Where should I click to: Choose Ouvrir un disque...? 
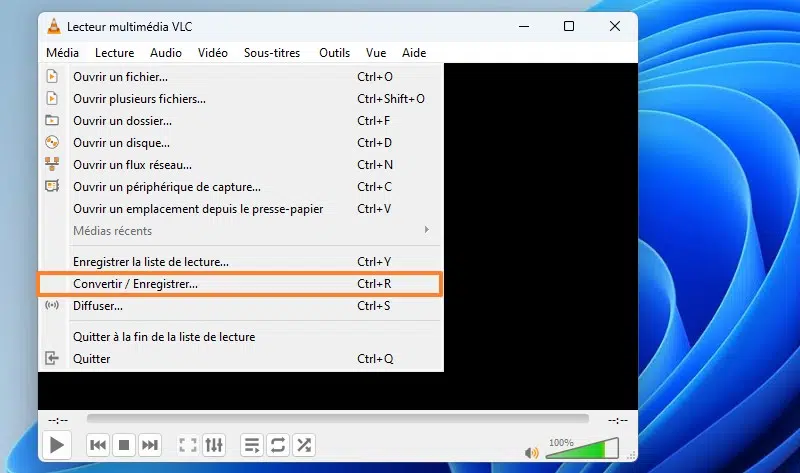pos(240,143)
